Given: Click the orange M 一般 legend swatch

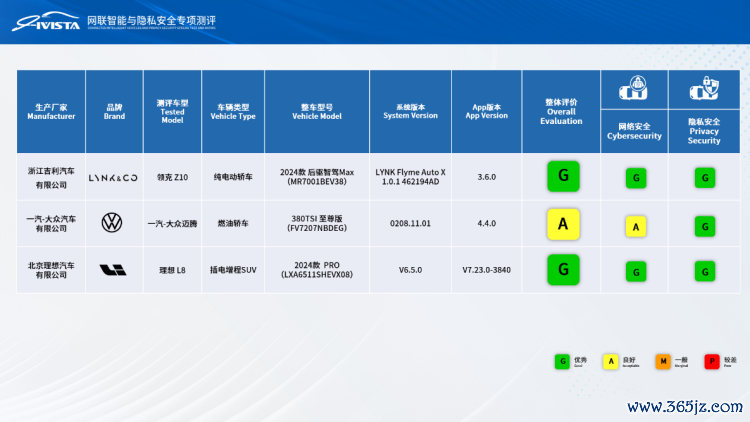Looking at the screenshot, I should tap(663, 361).
